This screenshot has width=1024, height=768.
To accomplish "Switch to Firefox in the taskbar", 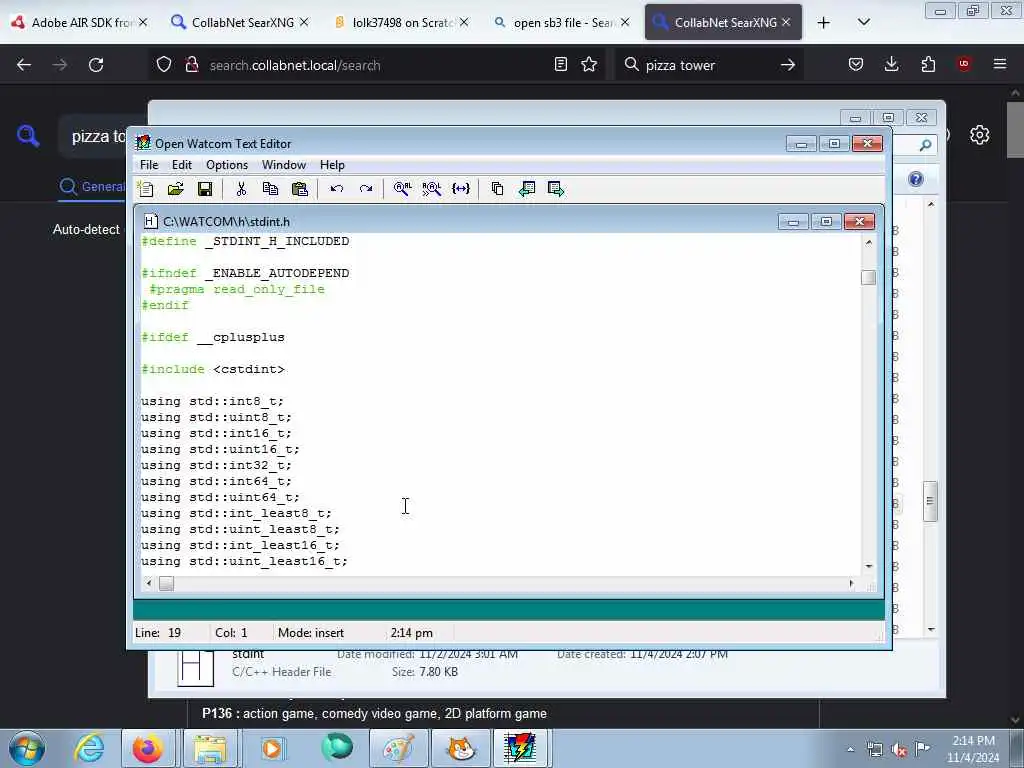I will [148, 748].
